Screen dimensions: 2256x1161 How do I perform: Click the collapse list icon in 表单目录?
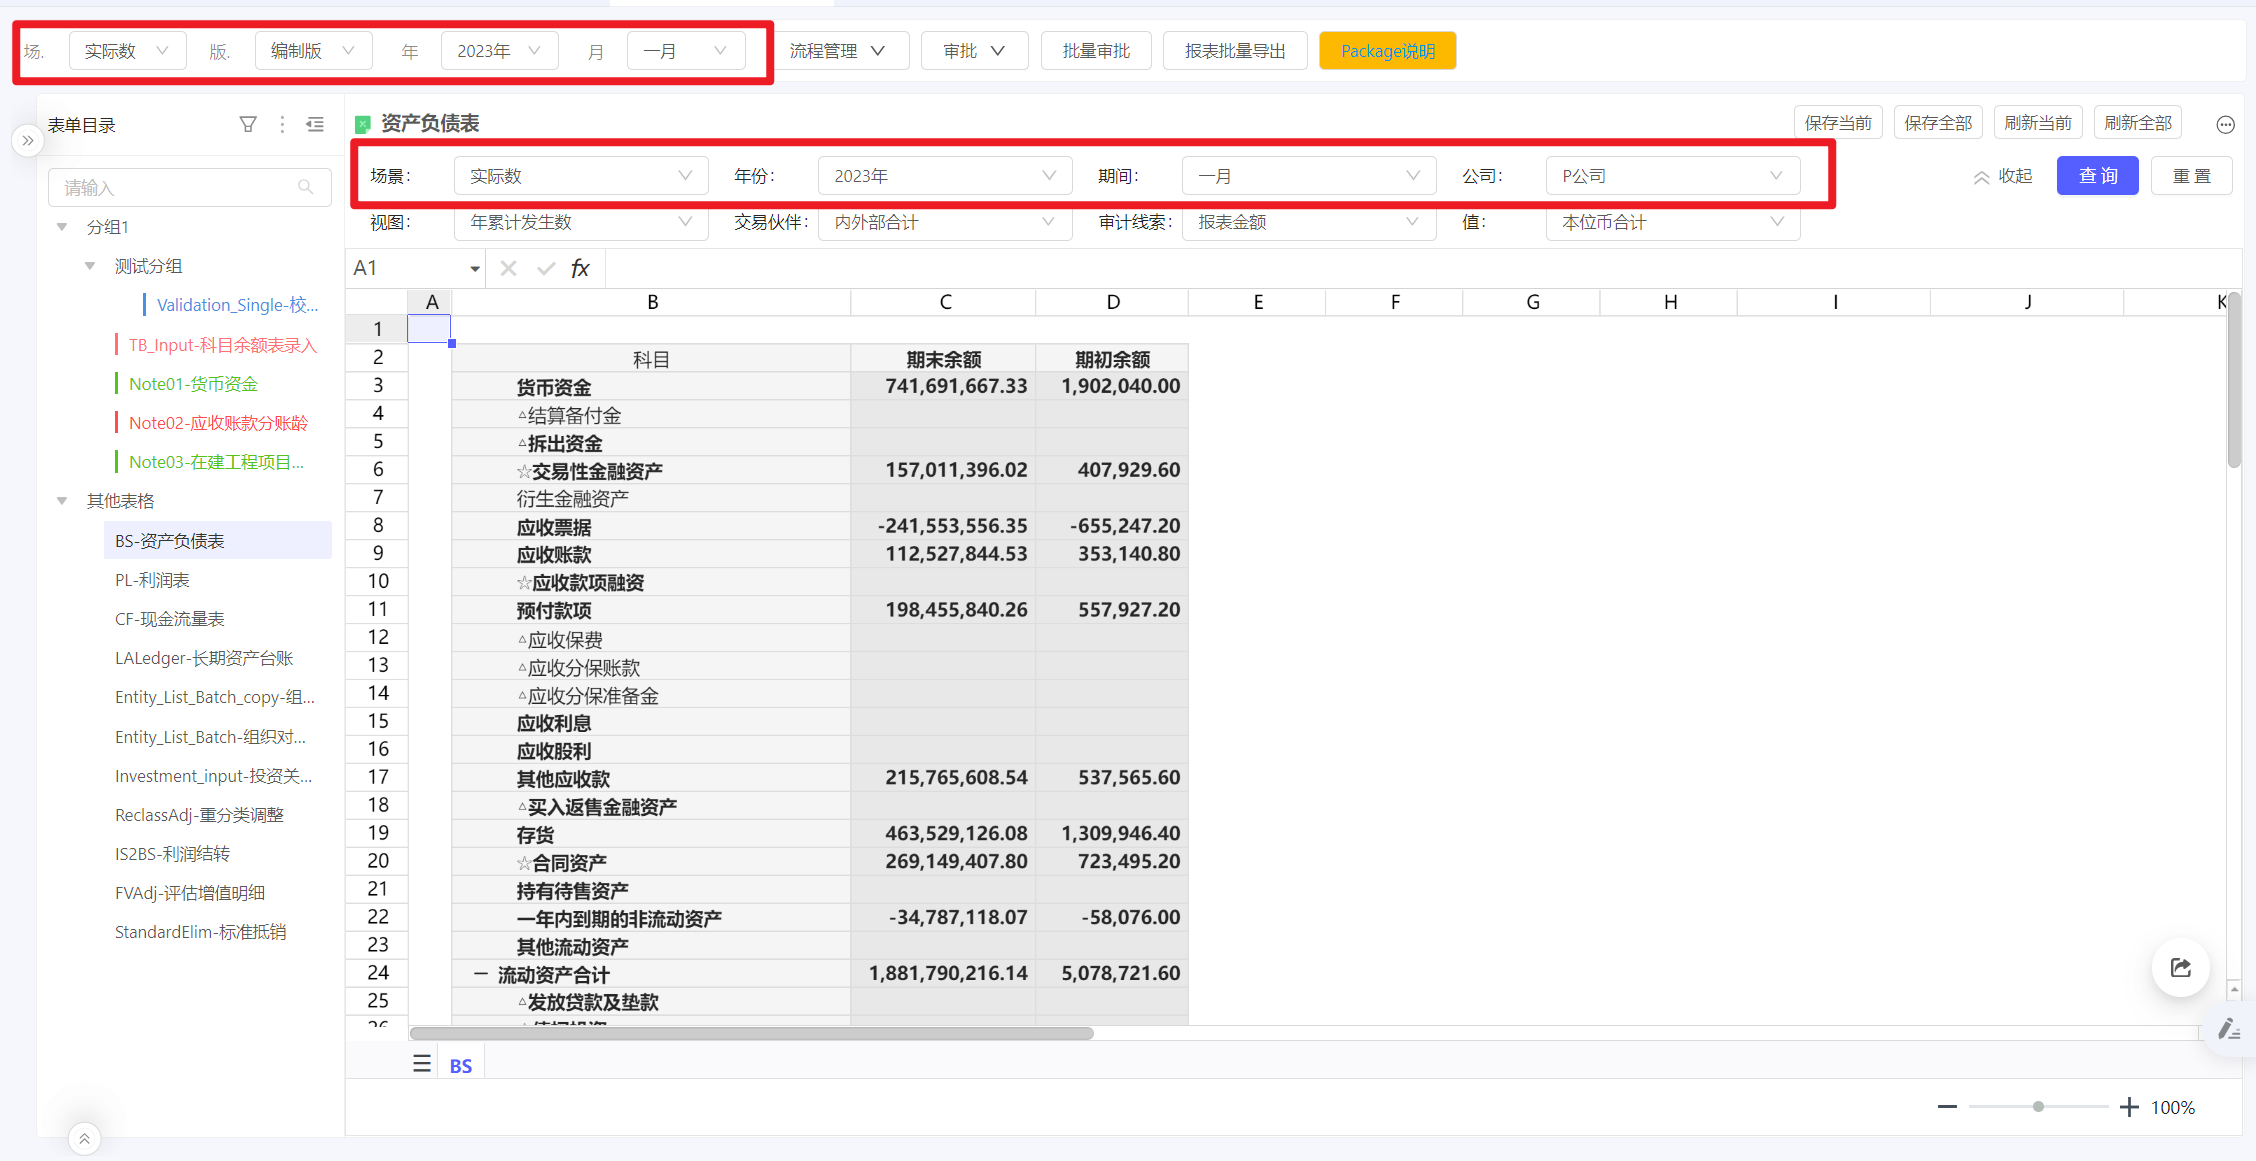pyautogui.click(x=315, y=124)
